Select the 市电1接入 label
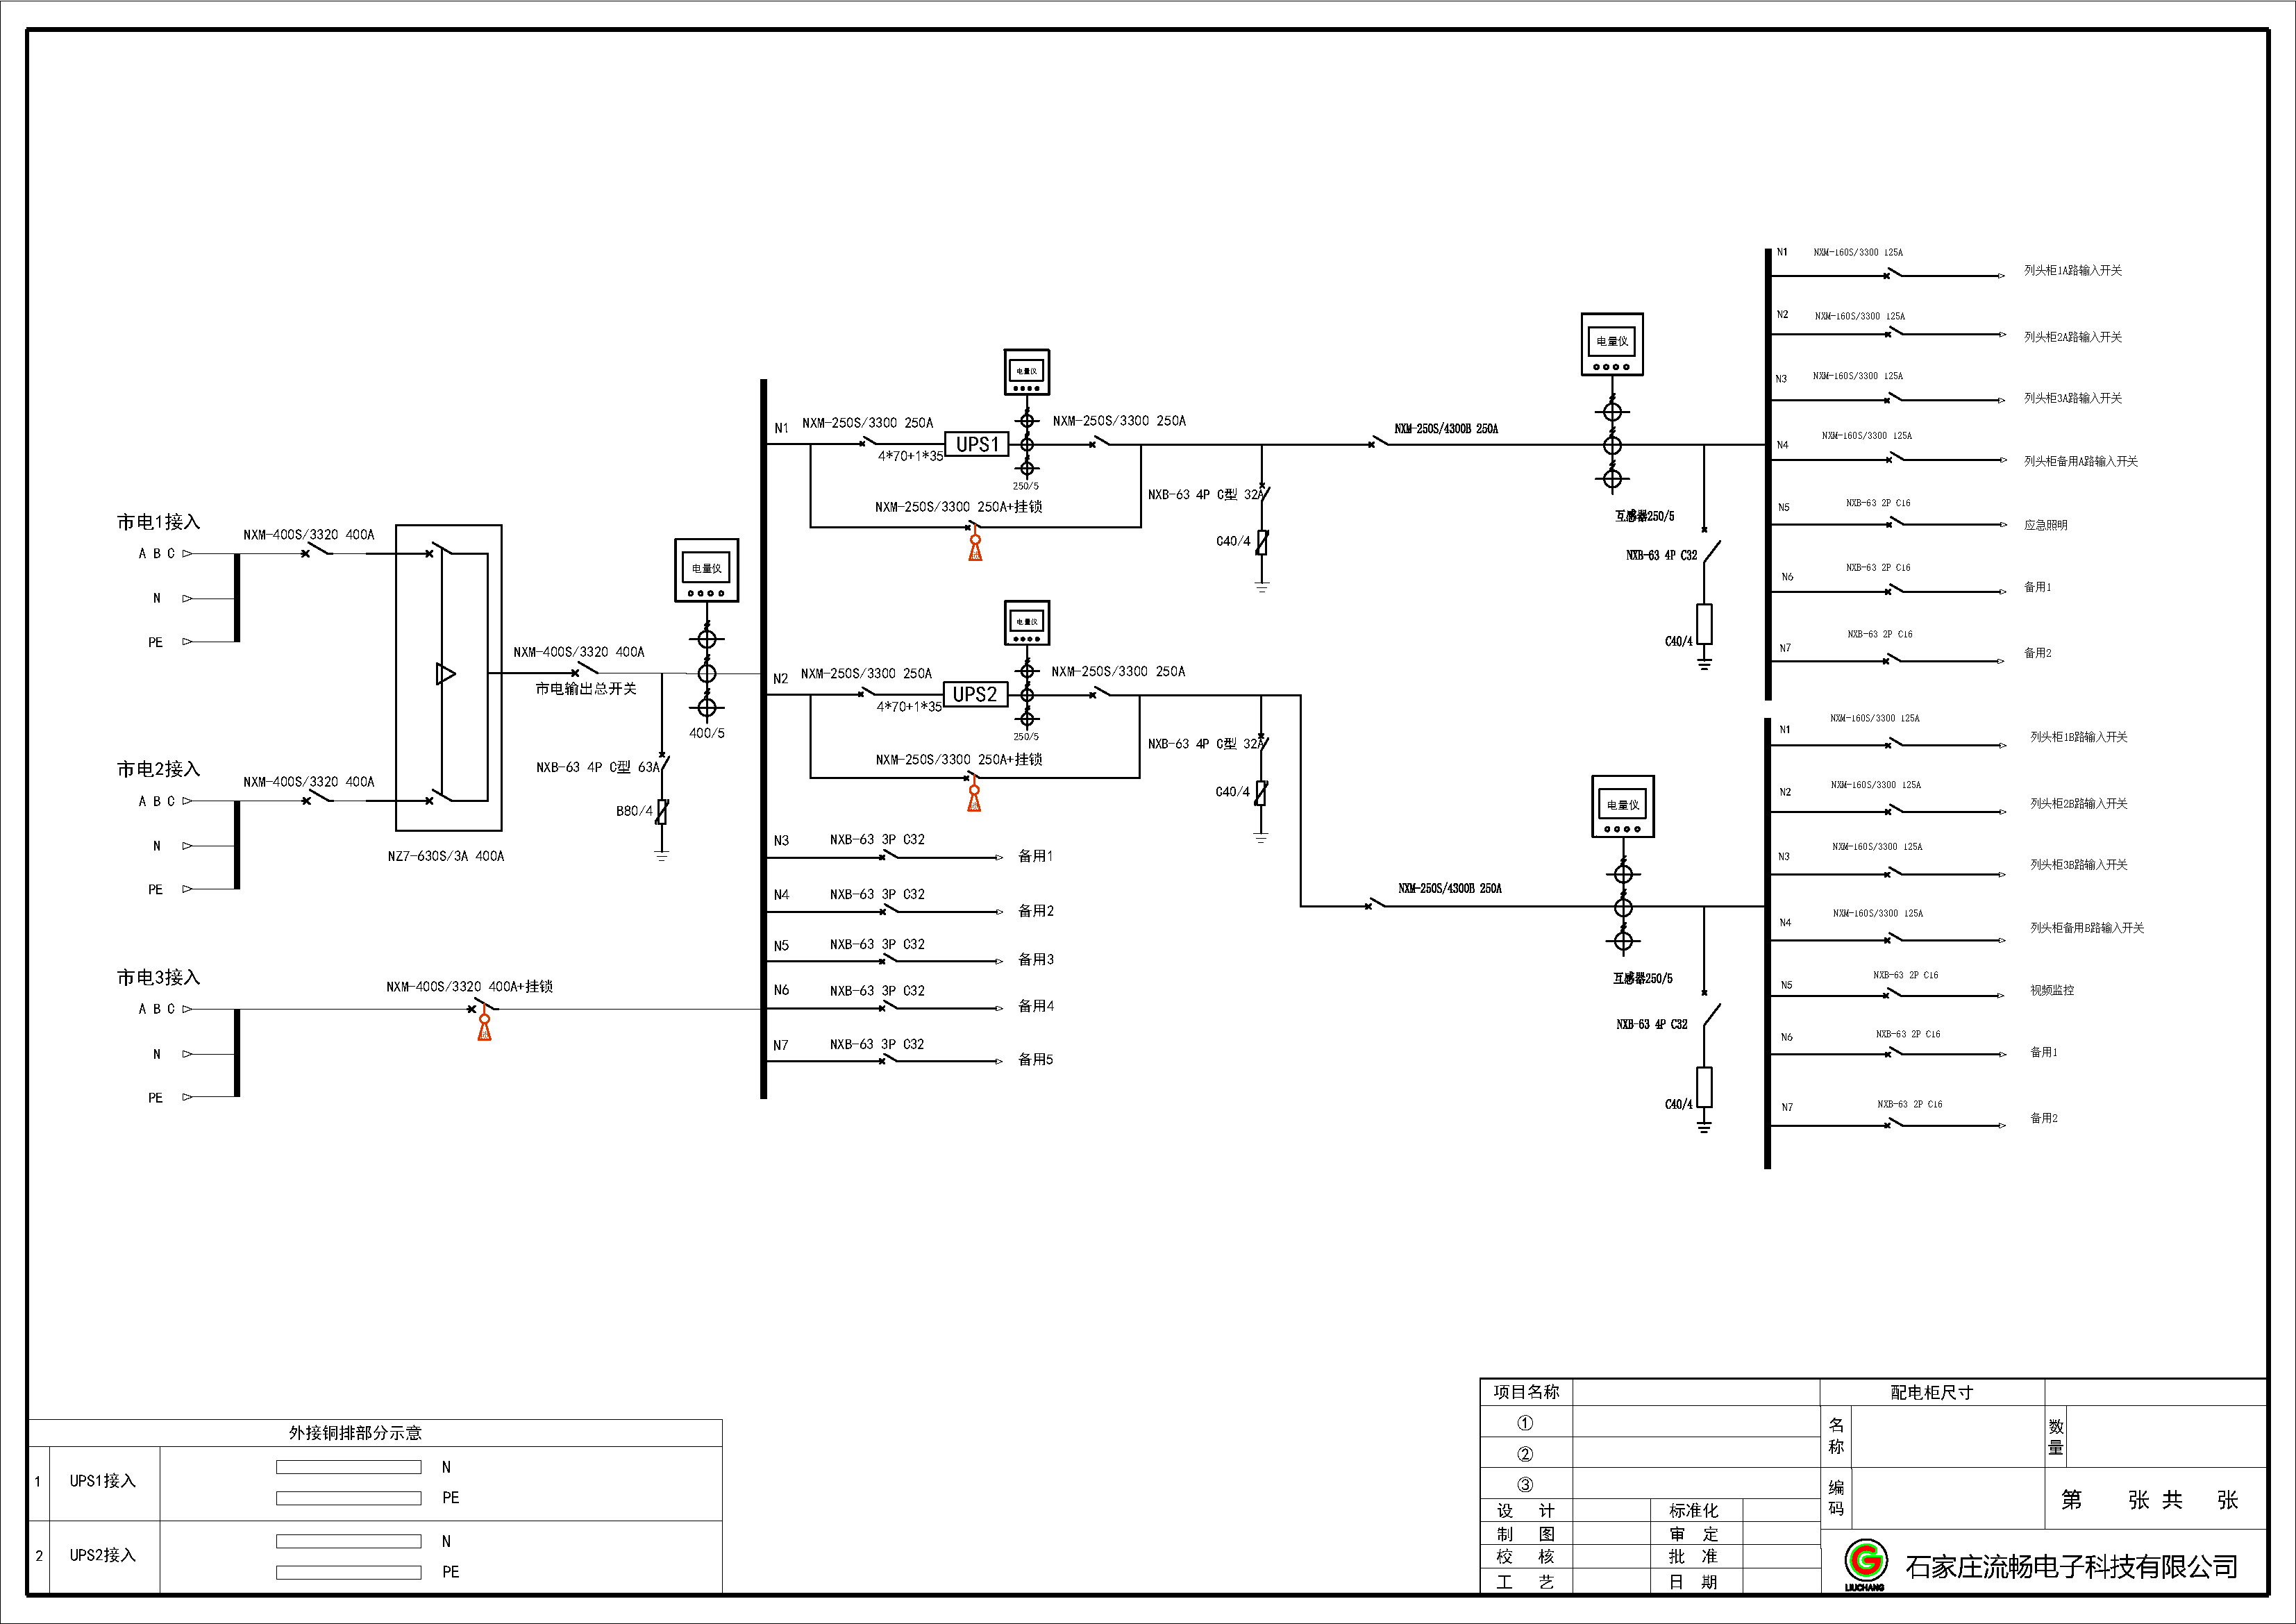2296x1624 pixels. tap(158, 522)
